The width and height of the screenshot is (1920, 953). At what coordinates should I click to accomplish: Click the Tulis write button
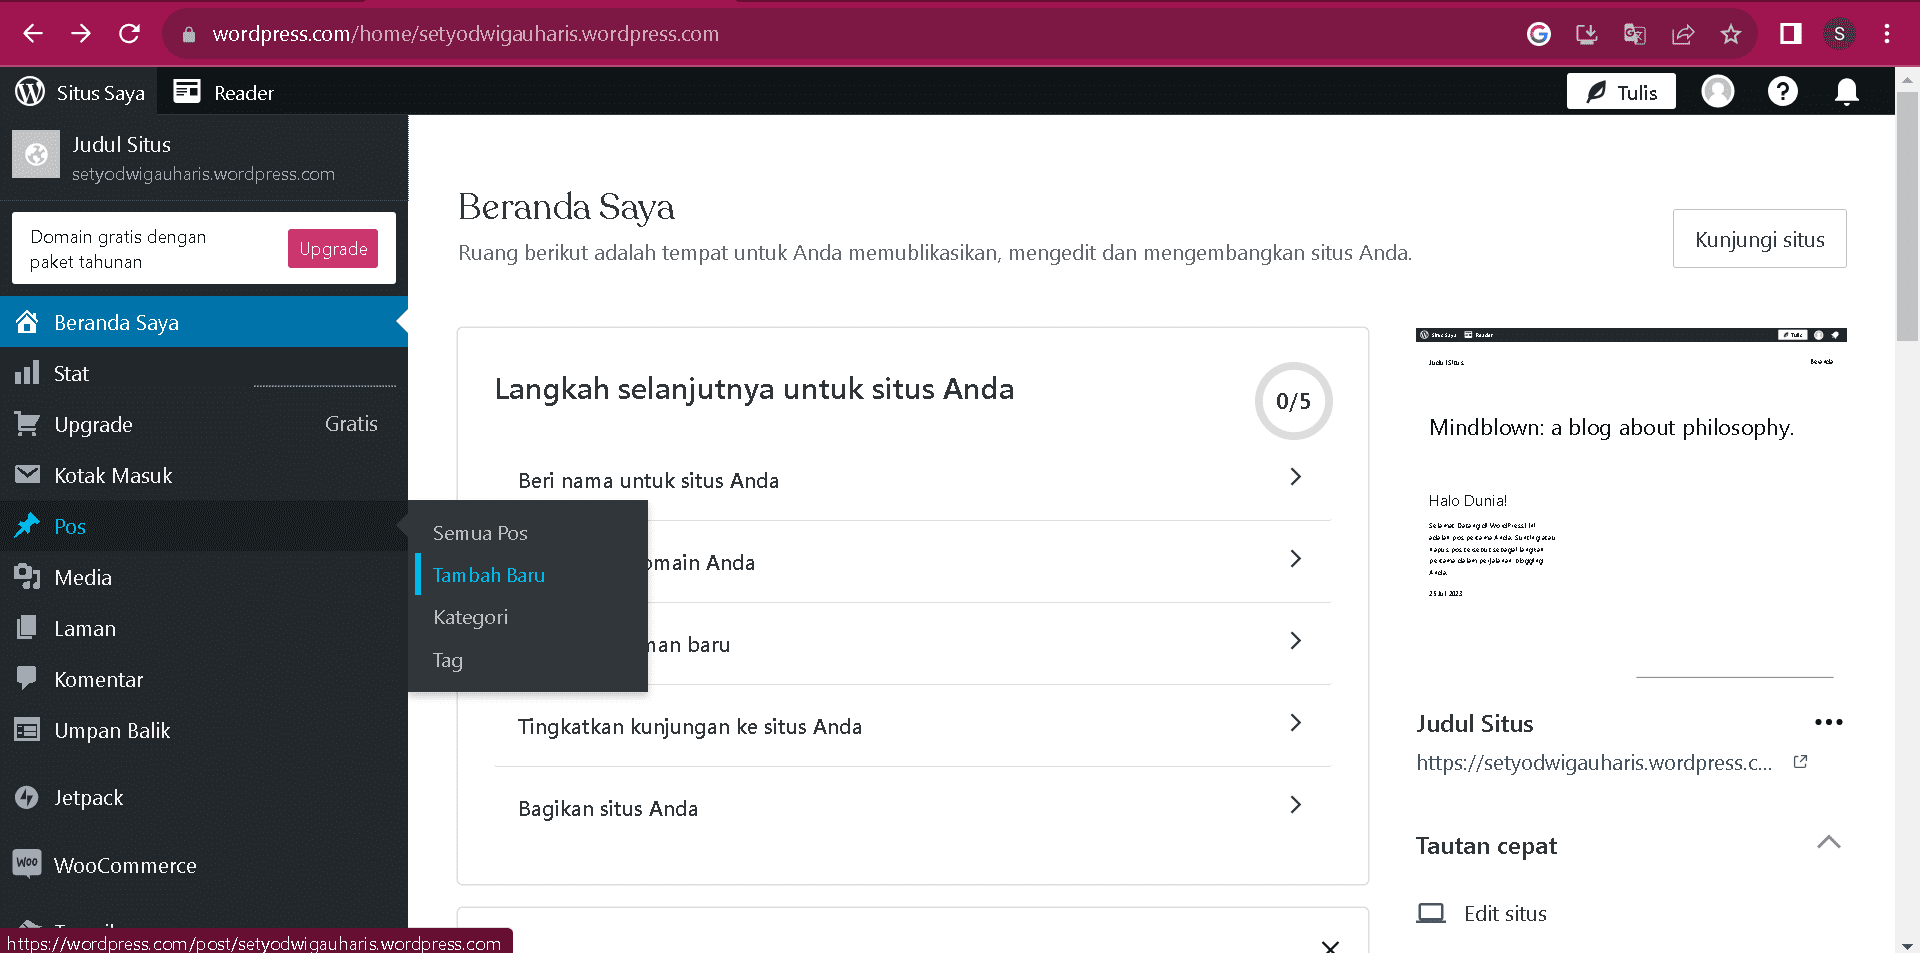coord(1621,92)
